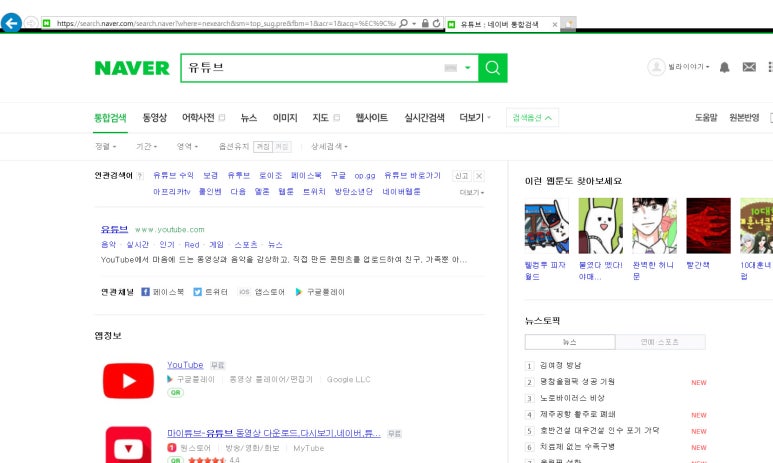Open the 웹사이트 tab

pyautogui.click(x=372, y=117)
